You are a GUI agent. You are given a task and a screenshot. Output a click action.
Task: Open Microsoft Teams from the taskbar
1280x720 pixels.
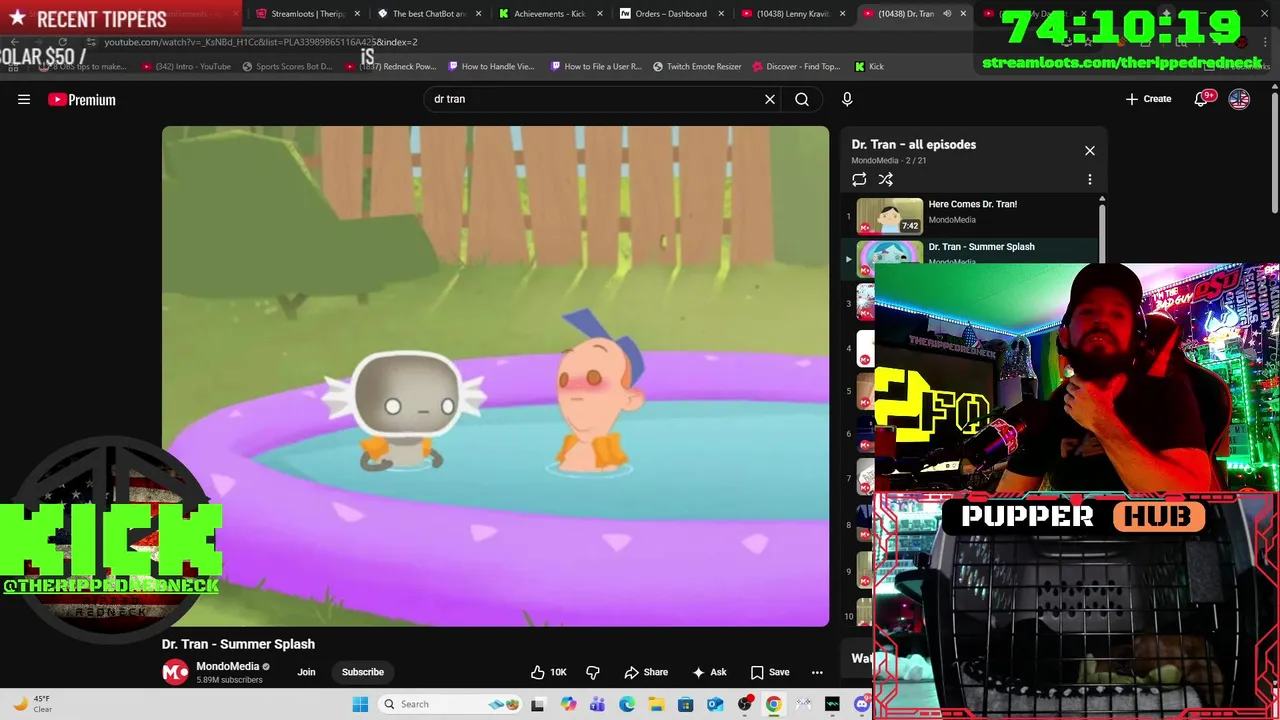(x=597, y=704)
